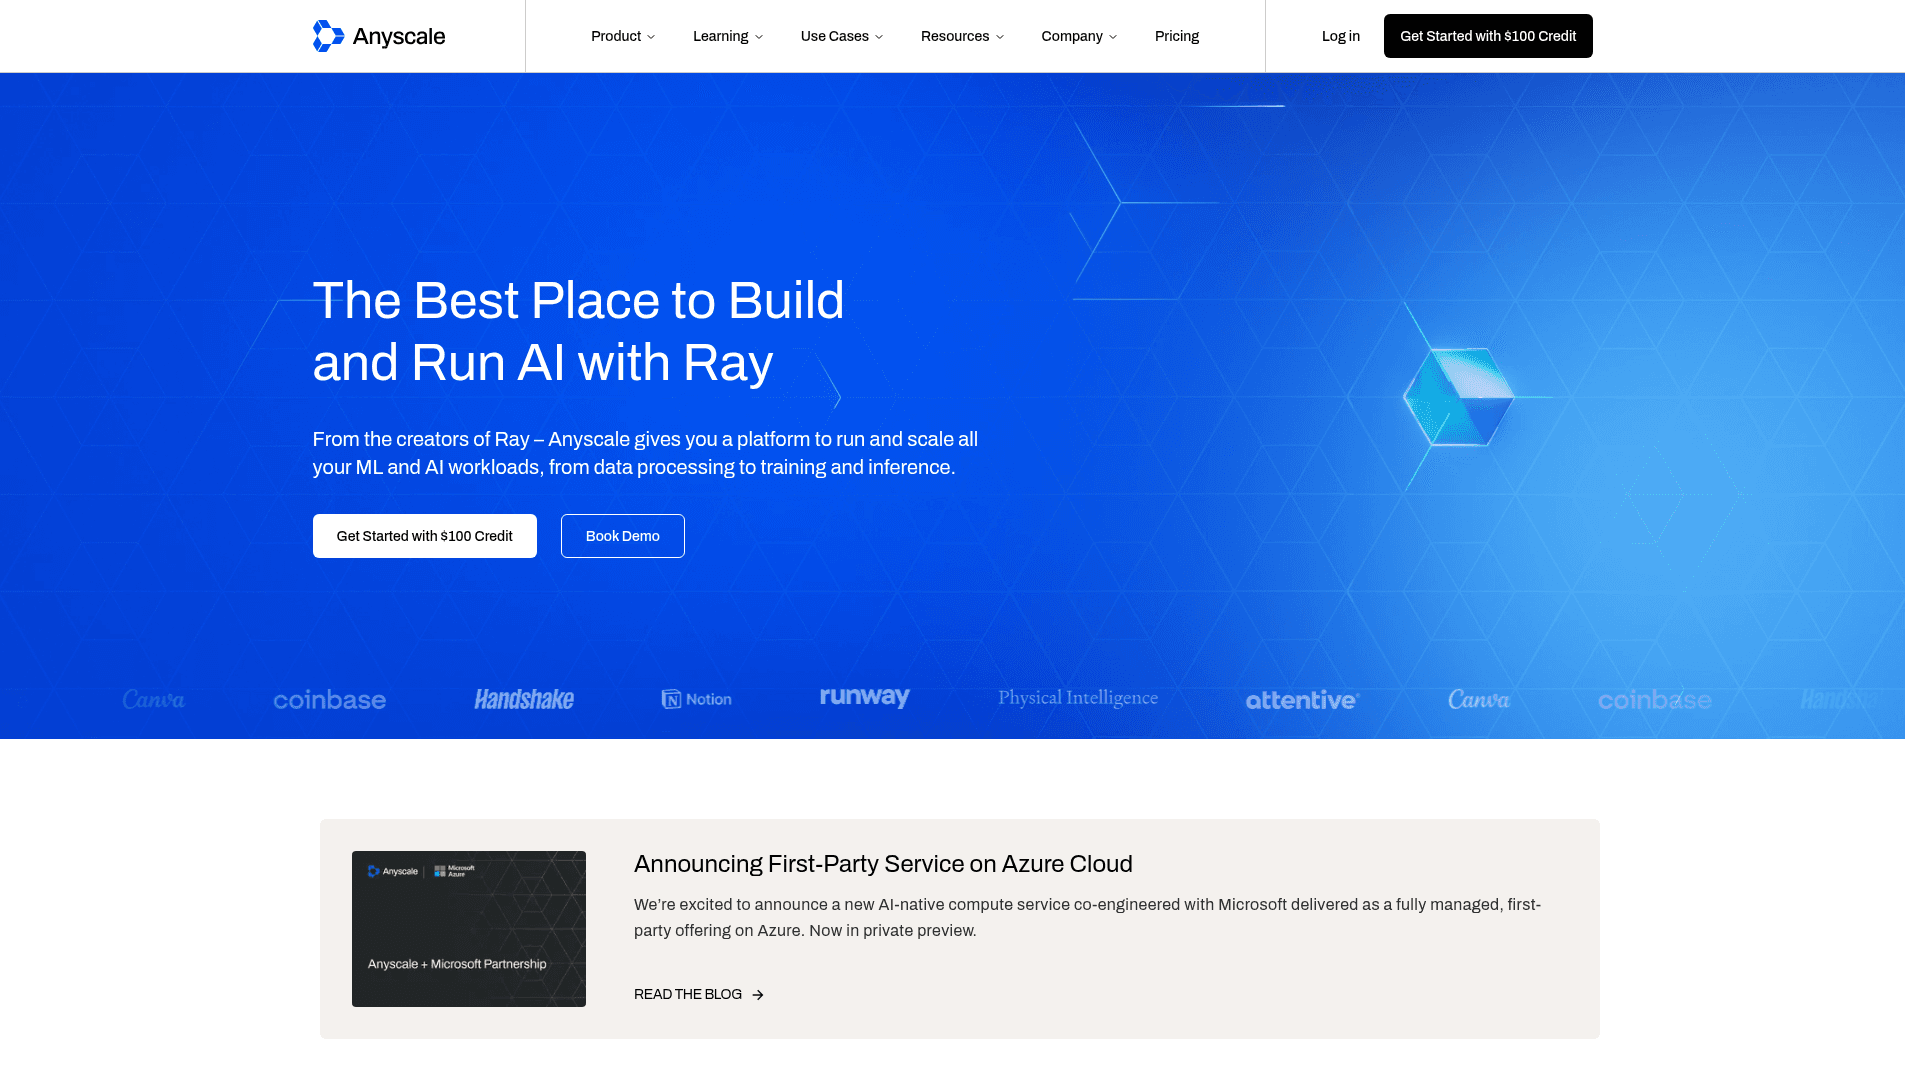
Task: Open the Product dropdown menu
Action: 622,36
